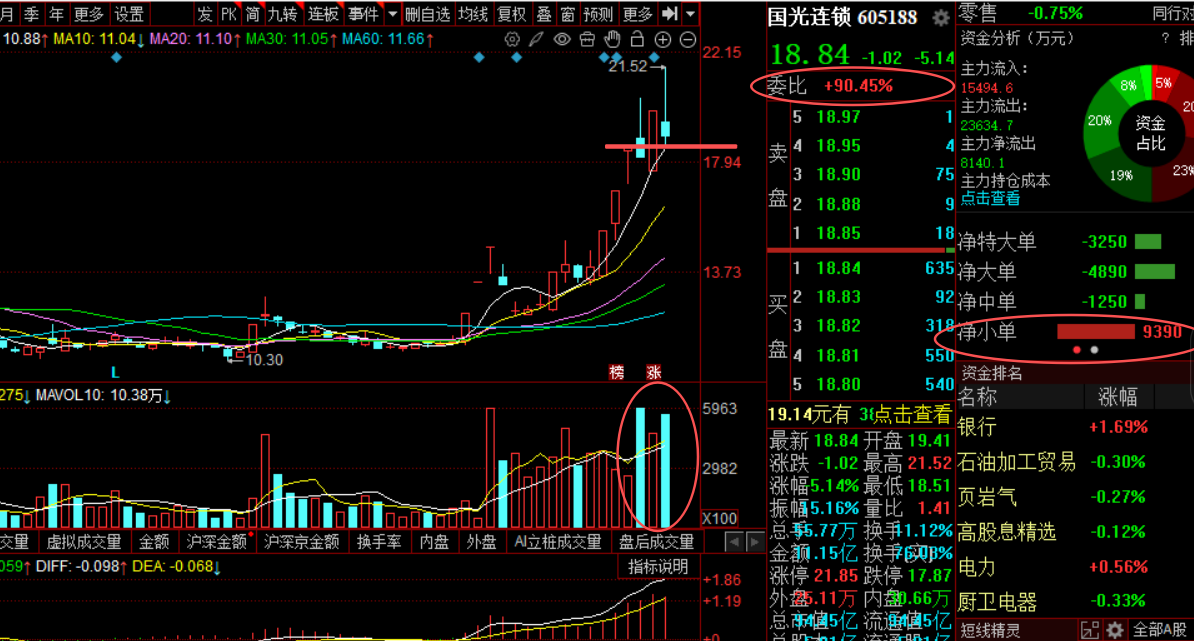This screenshot has width=1194, height=641.
Task: Zoom out the chart with minus icon
Action: click(688, 40)
